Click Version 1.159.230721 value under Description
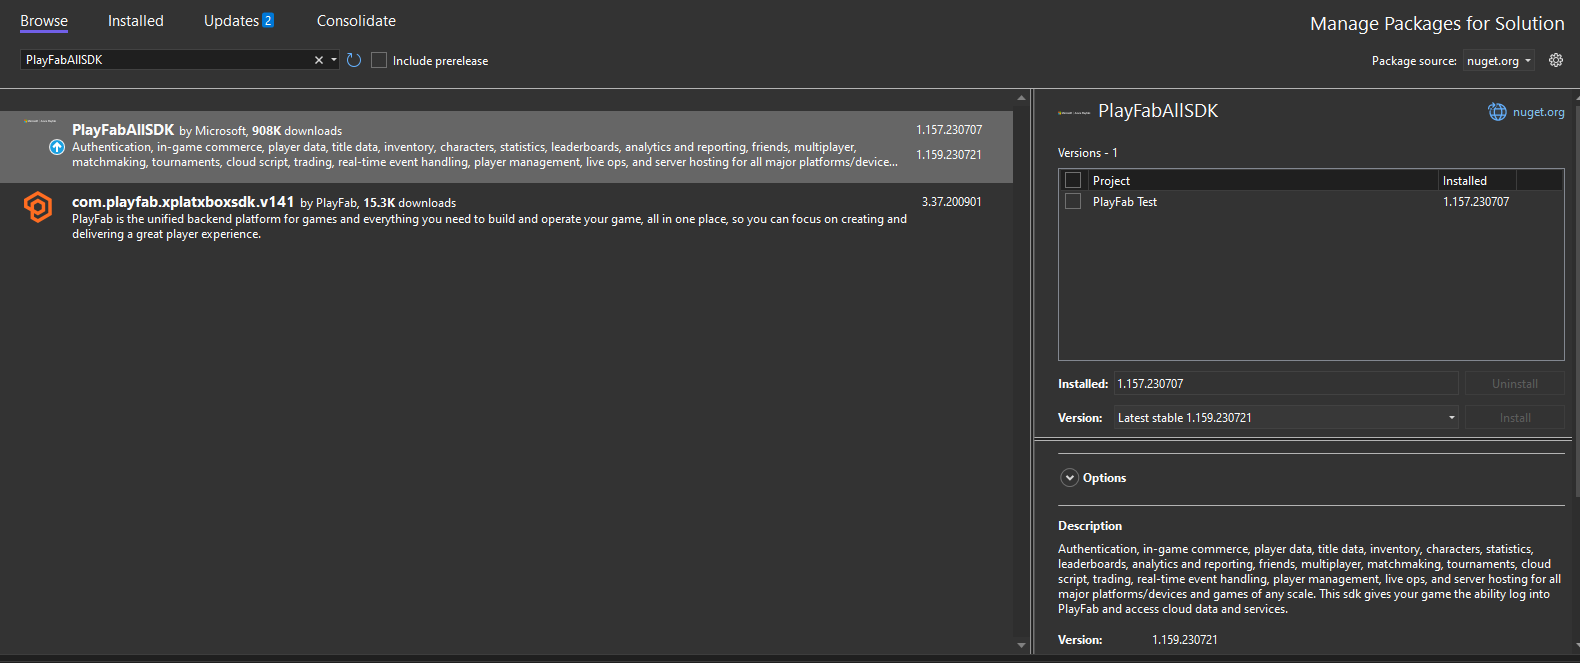The image size is (1580, 663). pos(1185,640)
